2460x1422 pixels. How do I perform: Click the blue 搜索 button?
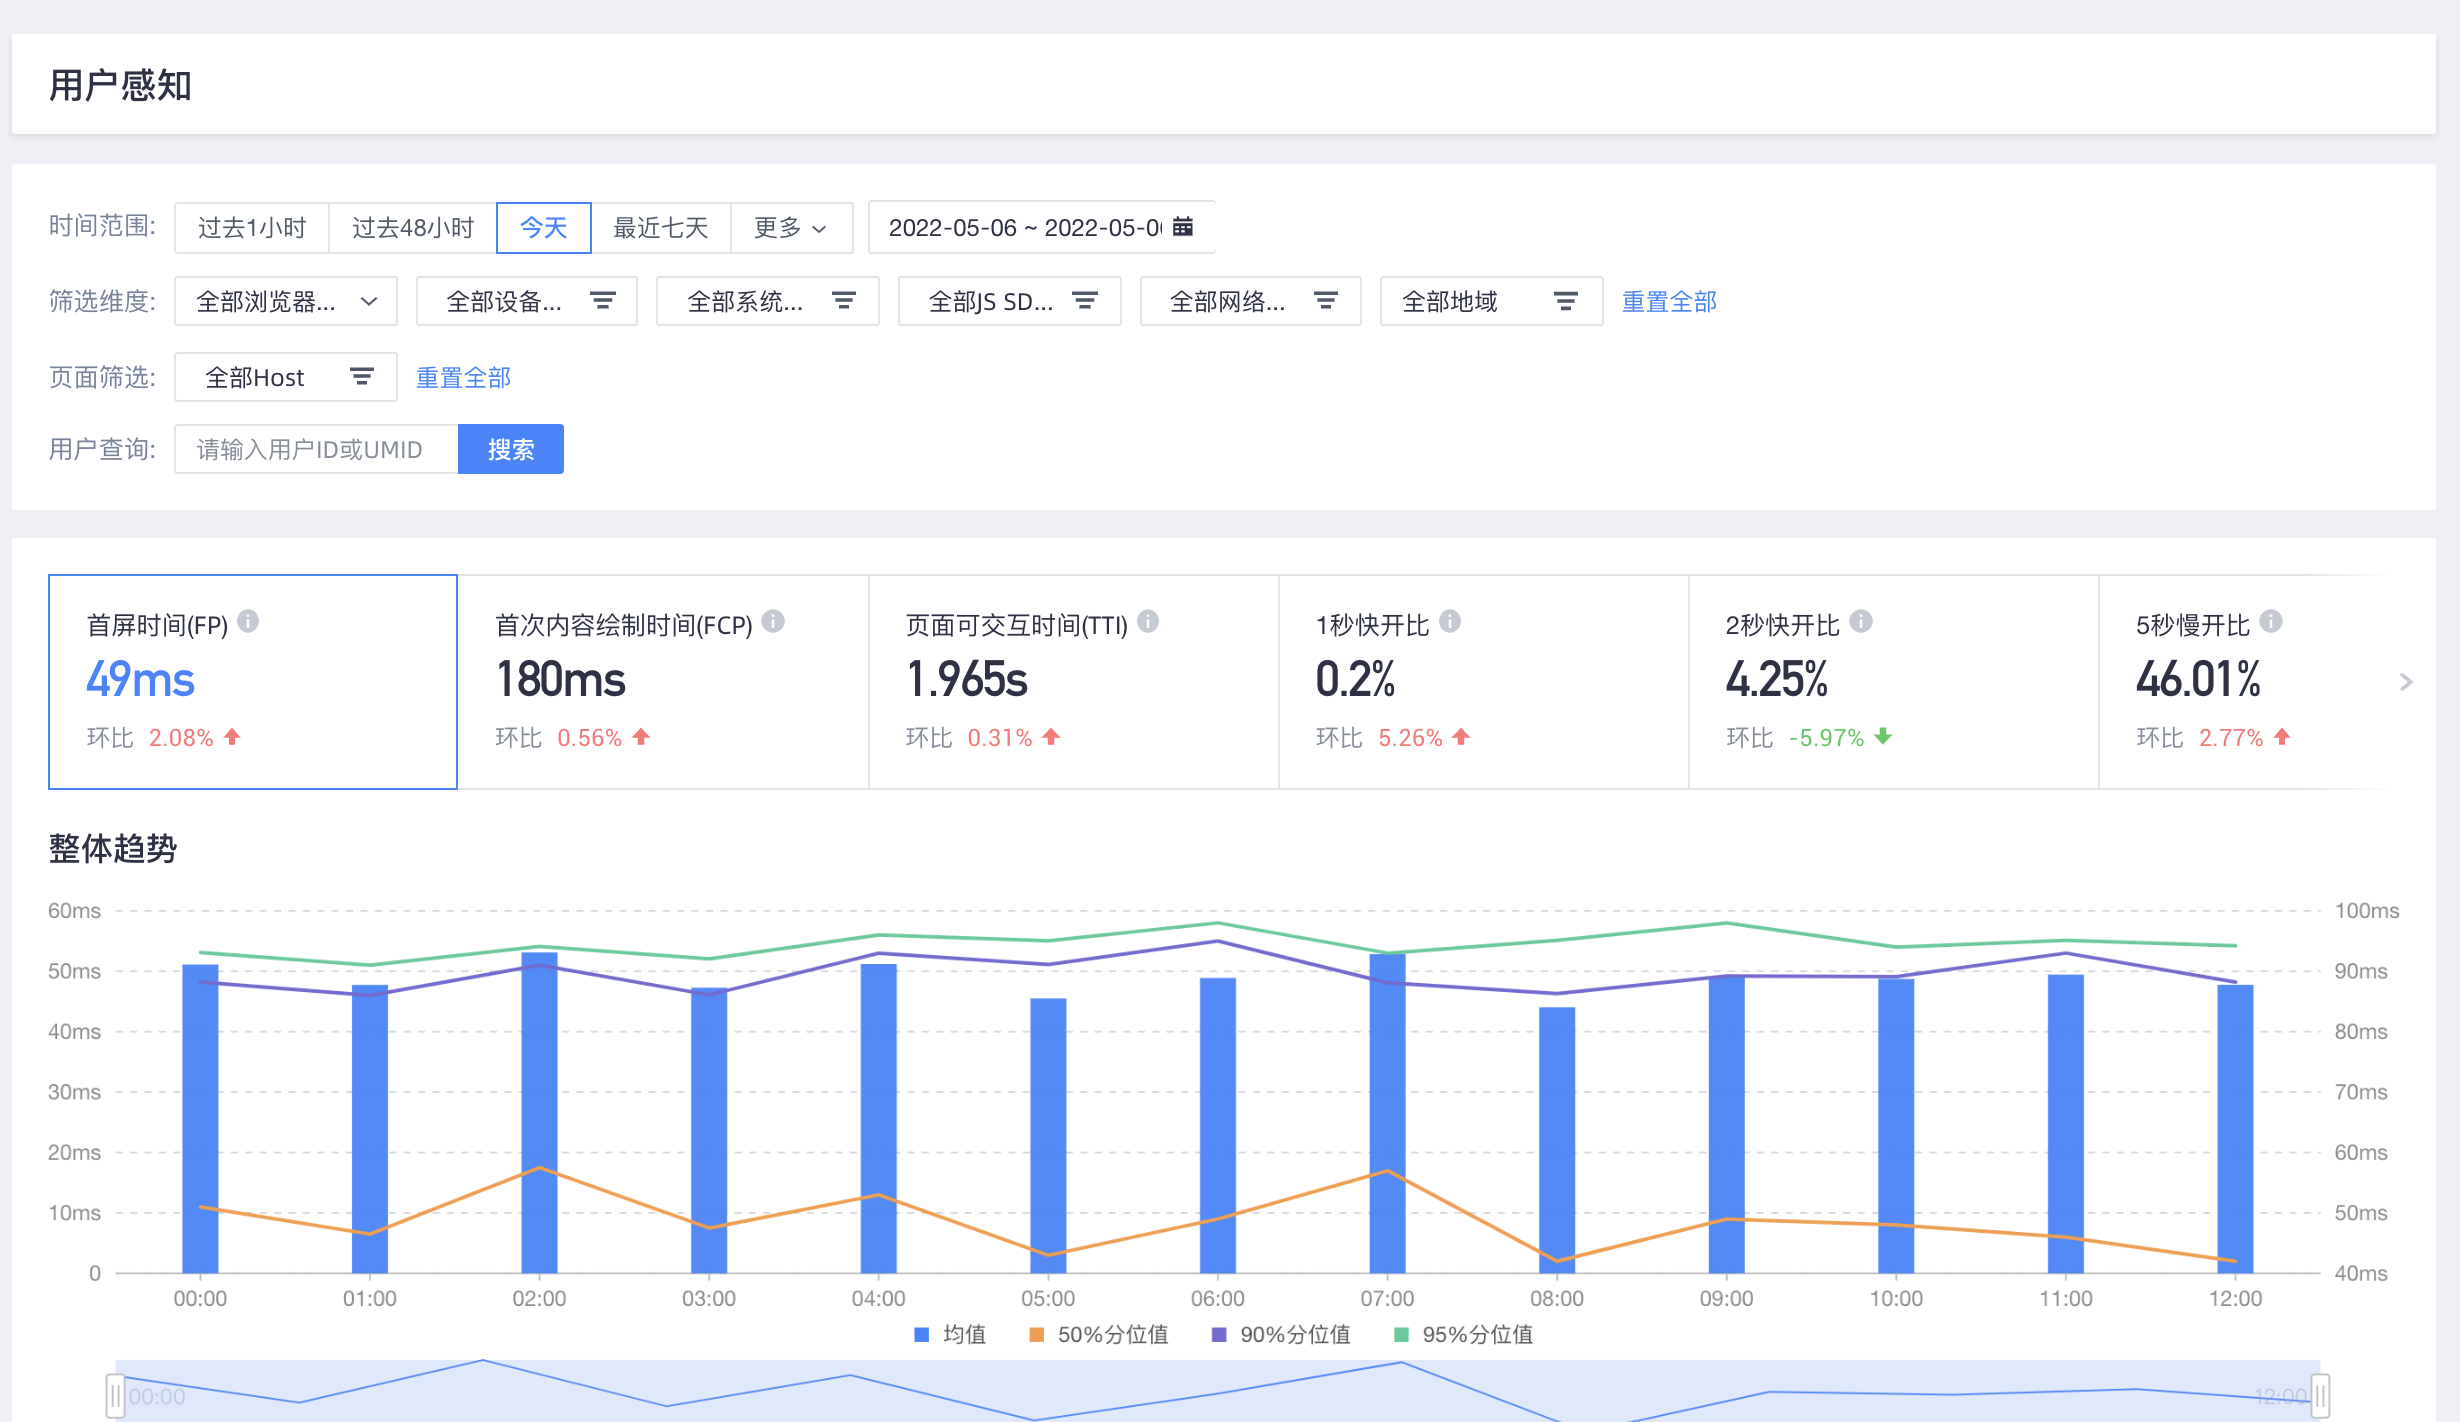(511, 449)
